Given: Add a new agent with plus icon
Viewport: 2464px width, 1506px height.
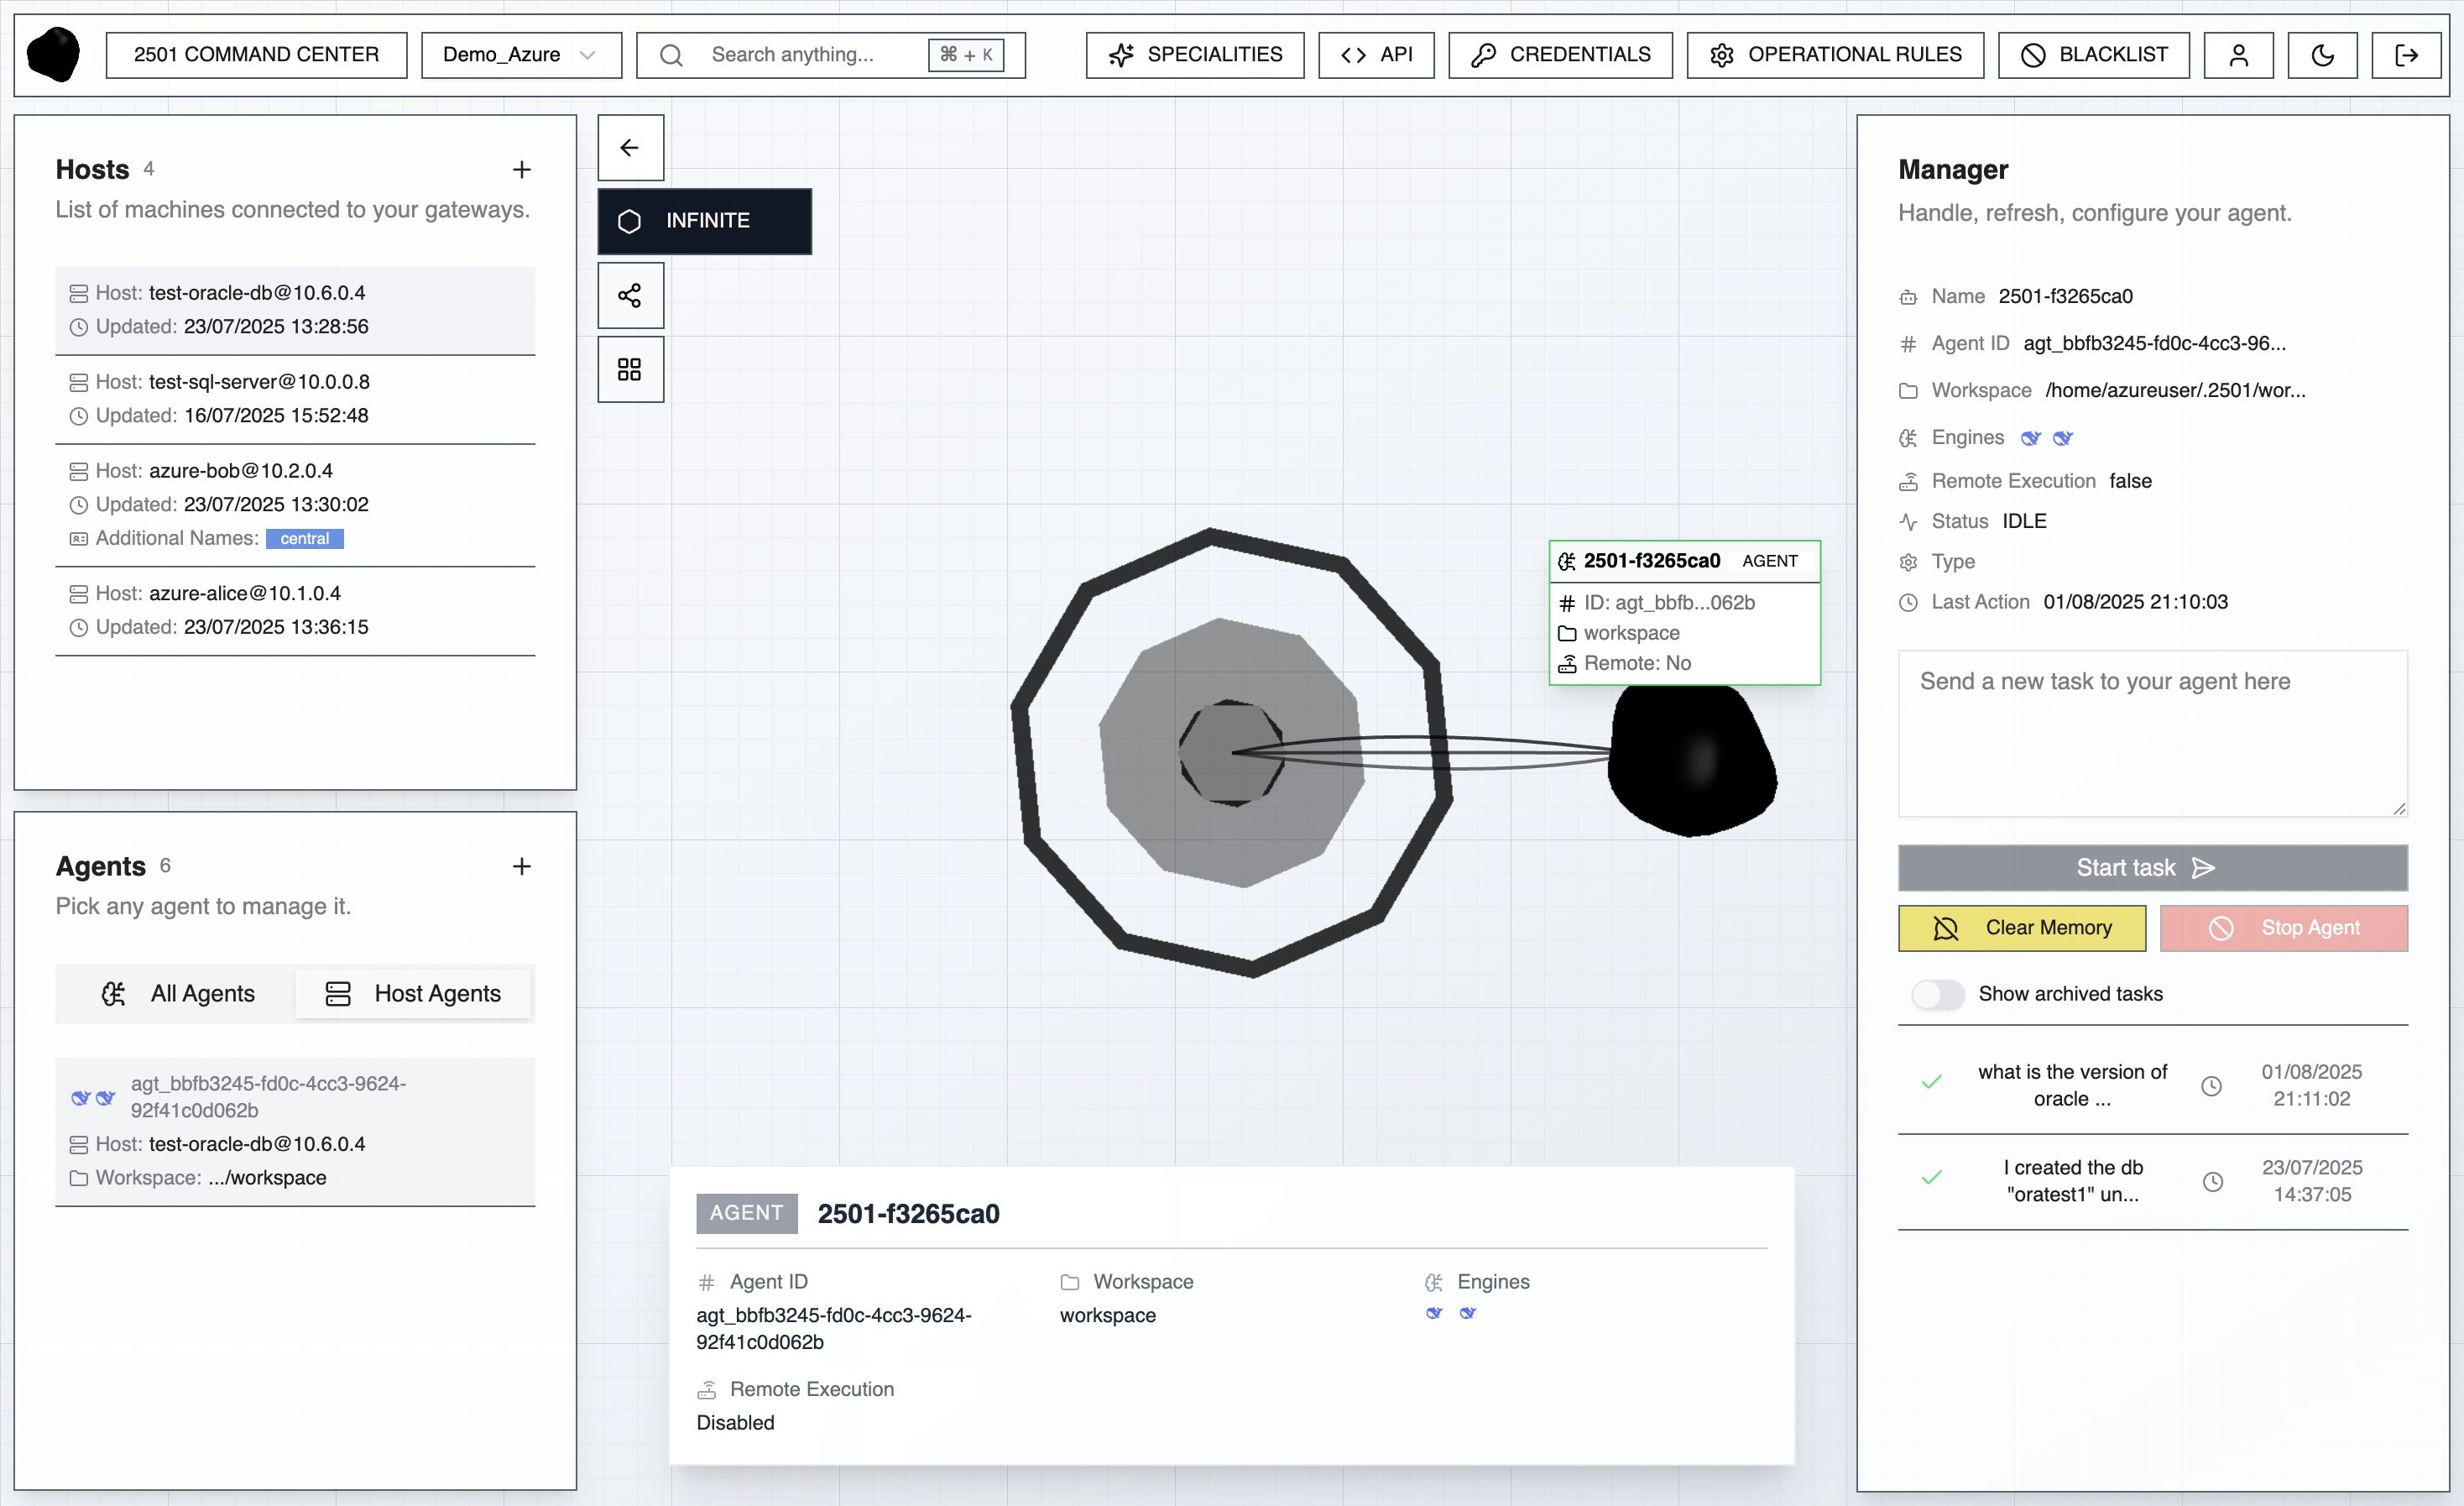Looking at the screenshot, I should pyautogui.click(x=521, y=867).
